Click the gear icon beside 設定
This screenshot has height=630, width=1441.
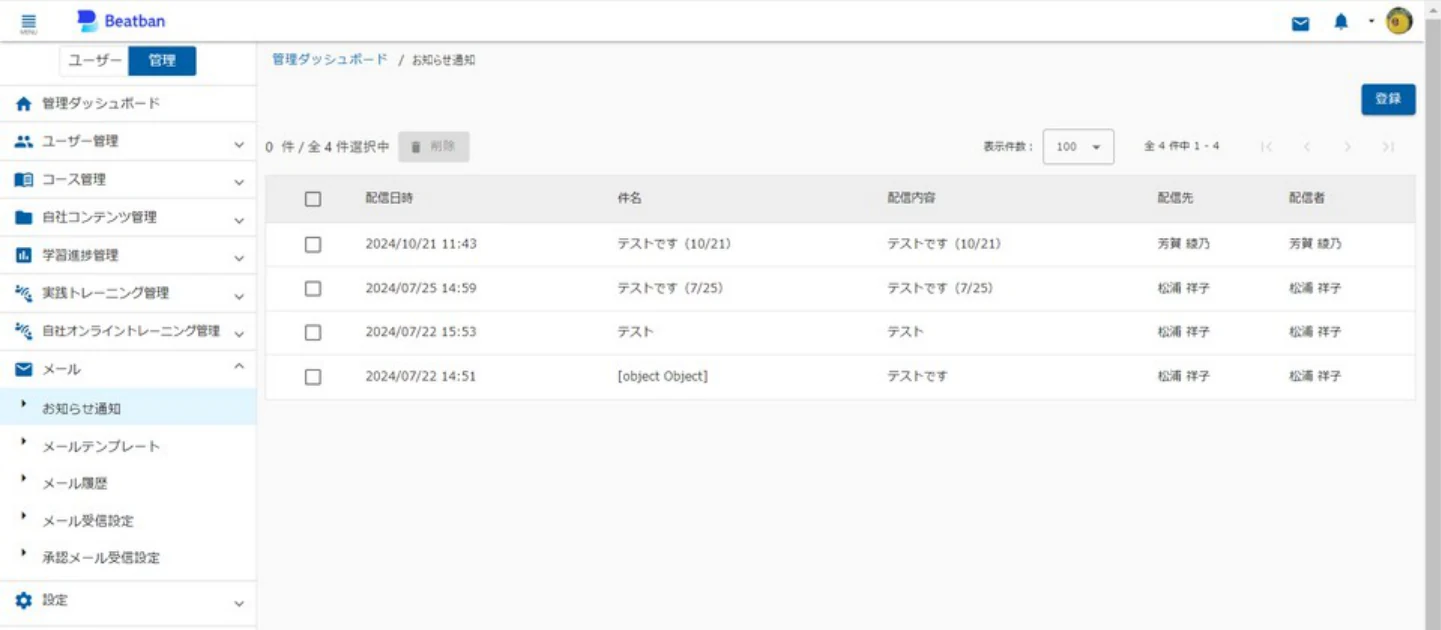point(24,600)
